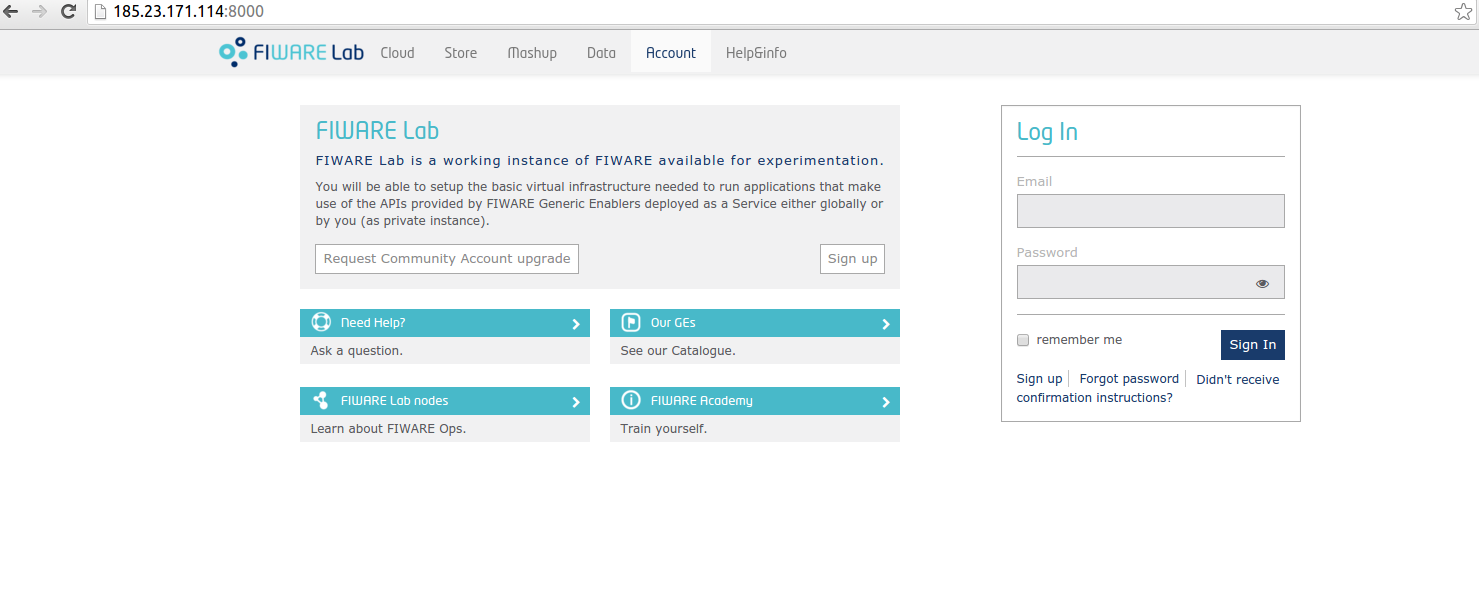Click the 'Our GEs' heading text

[x=673, y=323]
